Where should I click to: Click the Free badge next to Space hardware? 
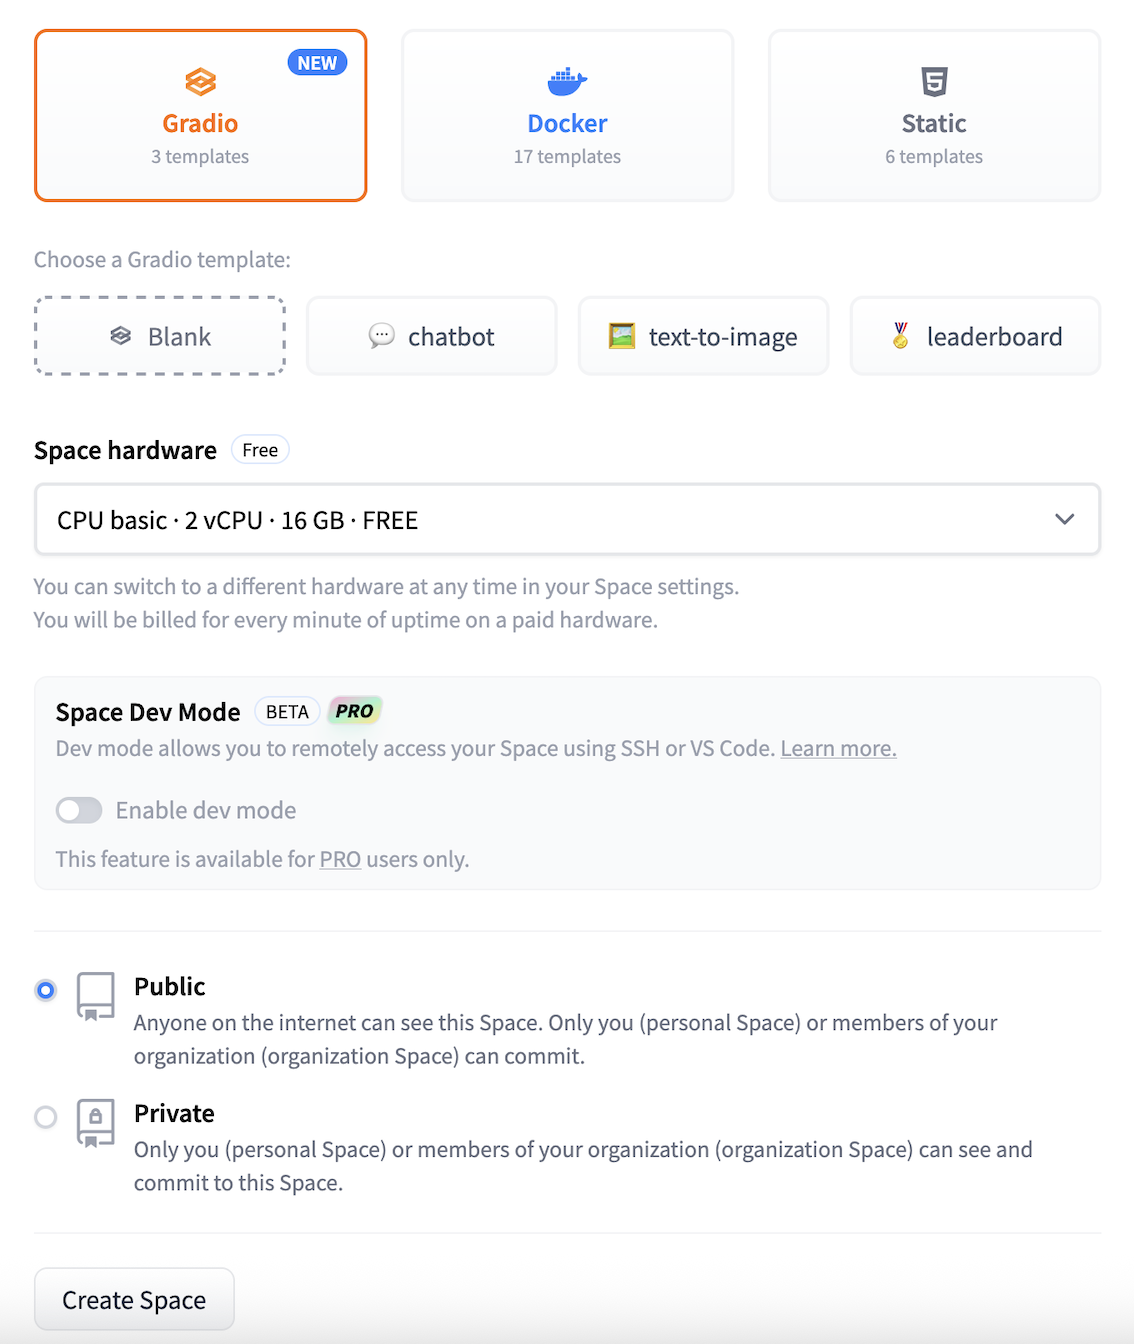[260, 450]
